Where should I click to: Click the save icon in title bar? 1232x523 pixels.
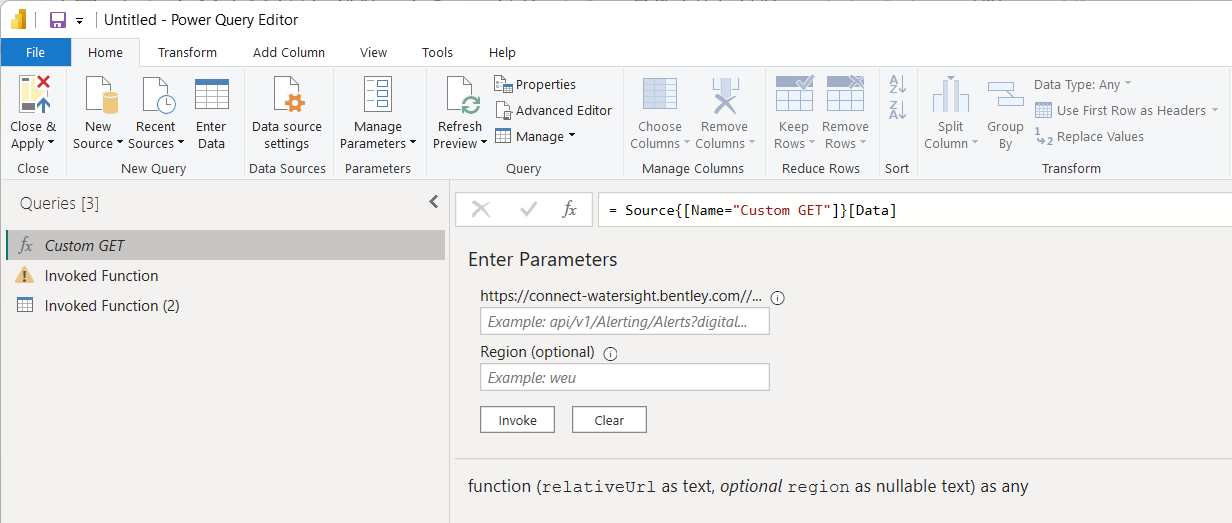(x=57, y=20)
